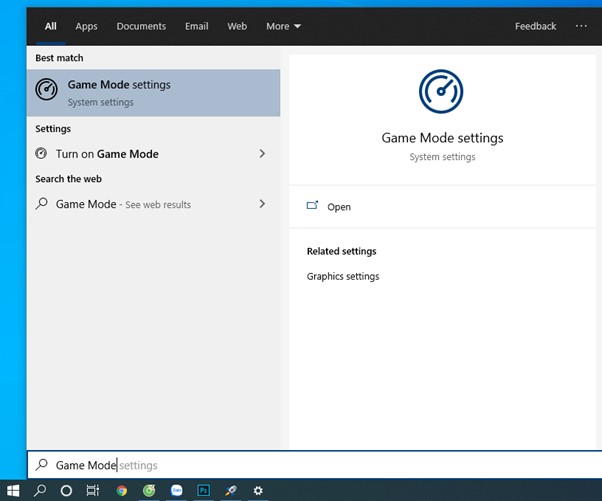The height and width of the screenshot is (501, 602).
Task: Click the Game Mode search input field
Action: click(x=315, y=465)
